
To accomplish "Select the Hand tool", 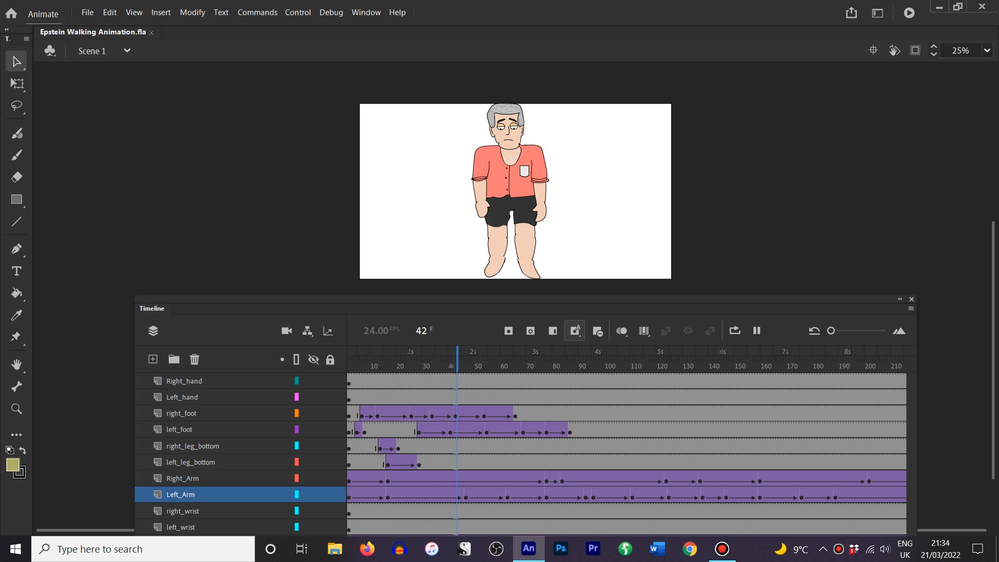I will pyautogui.click(x=17, y=364).
